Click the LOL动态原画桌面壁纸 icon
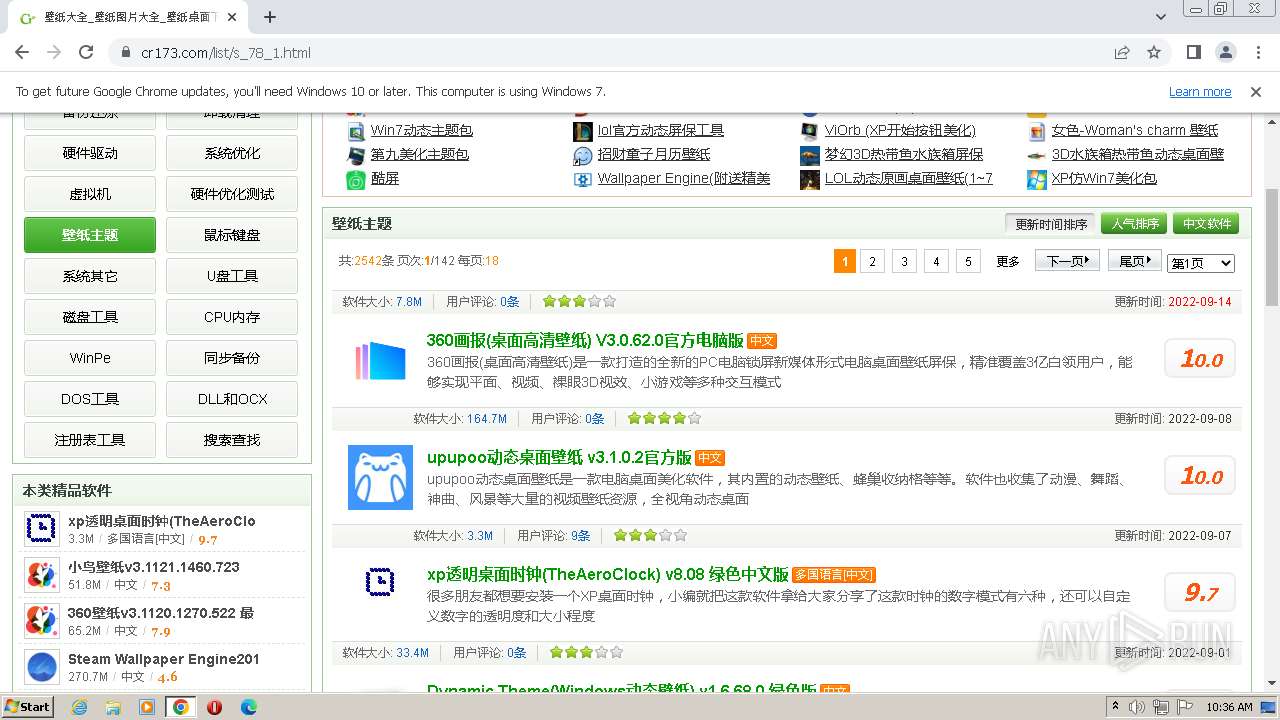The image size is (1280, 720). tap(810, 179)
